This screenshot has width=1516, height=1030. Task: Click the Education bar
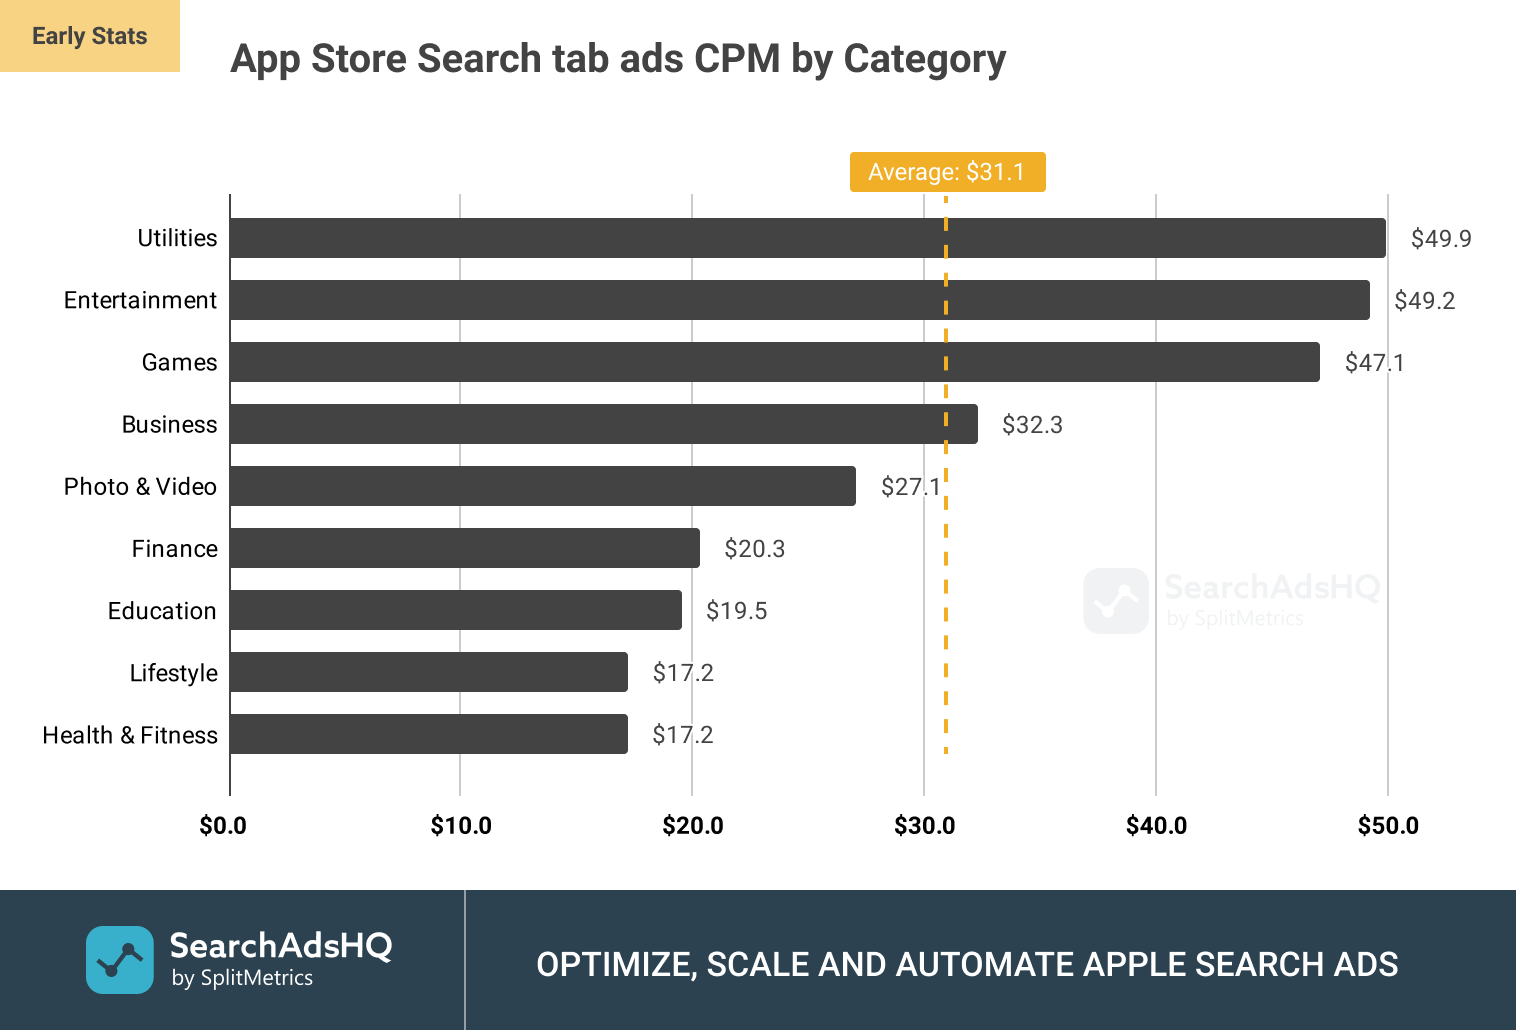coord(455,610)
